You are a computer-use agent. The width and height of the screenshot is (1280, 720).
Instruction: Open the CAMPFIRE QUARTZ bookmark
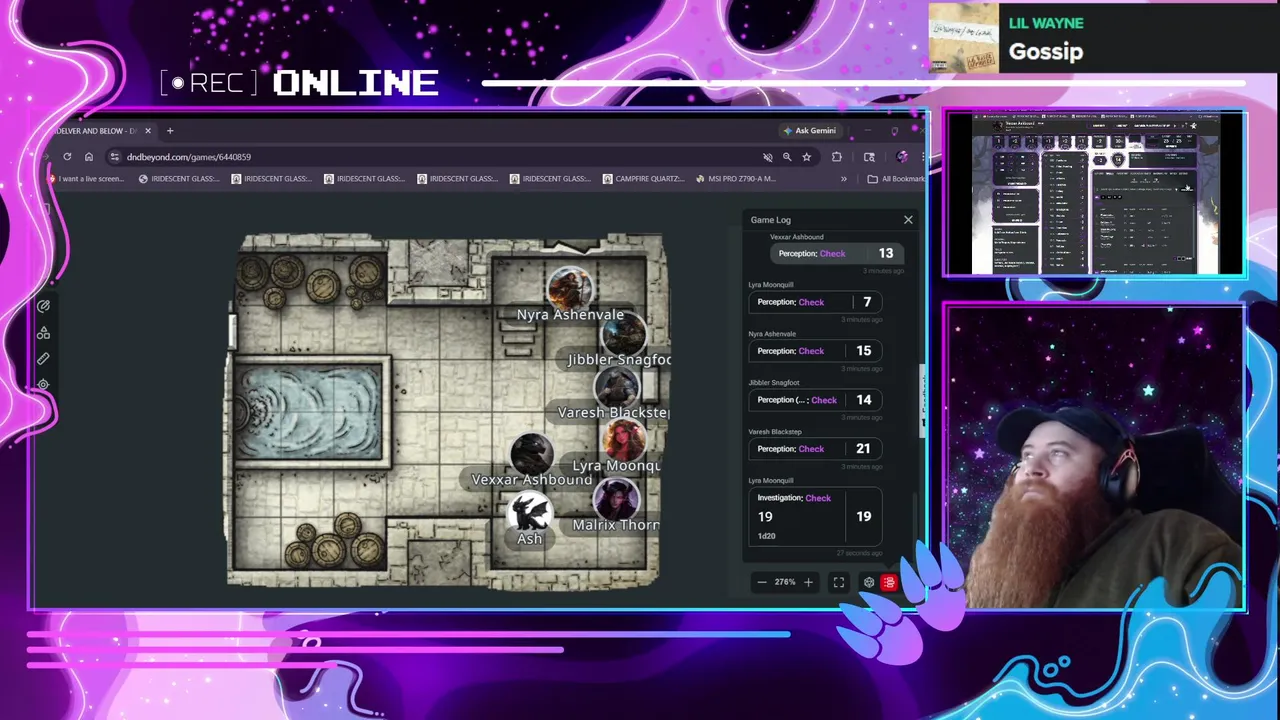tap(644, 179)
